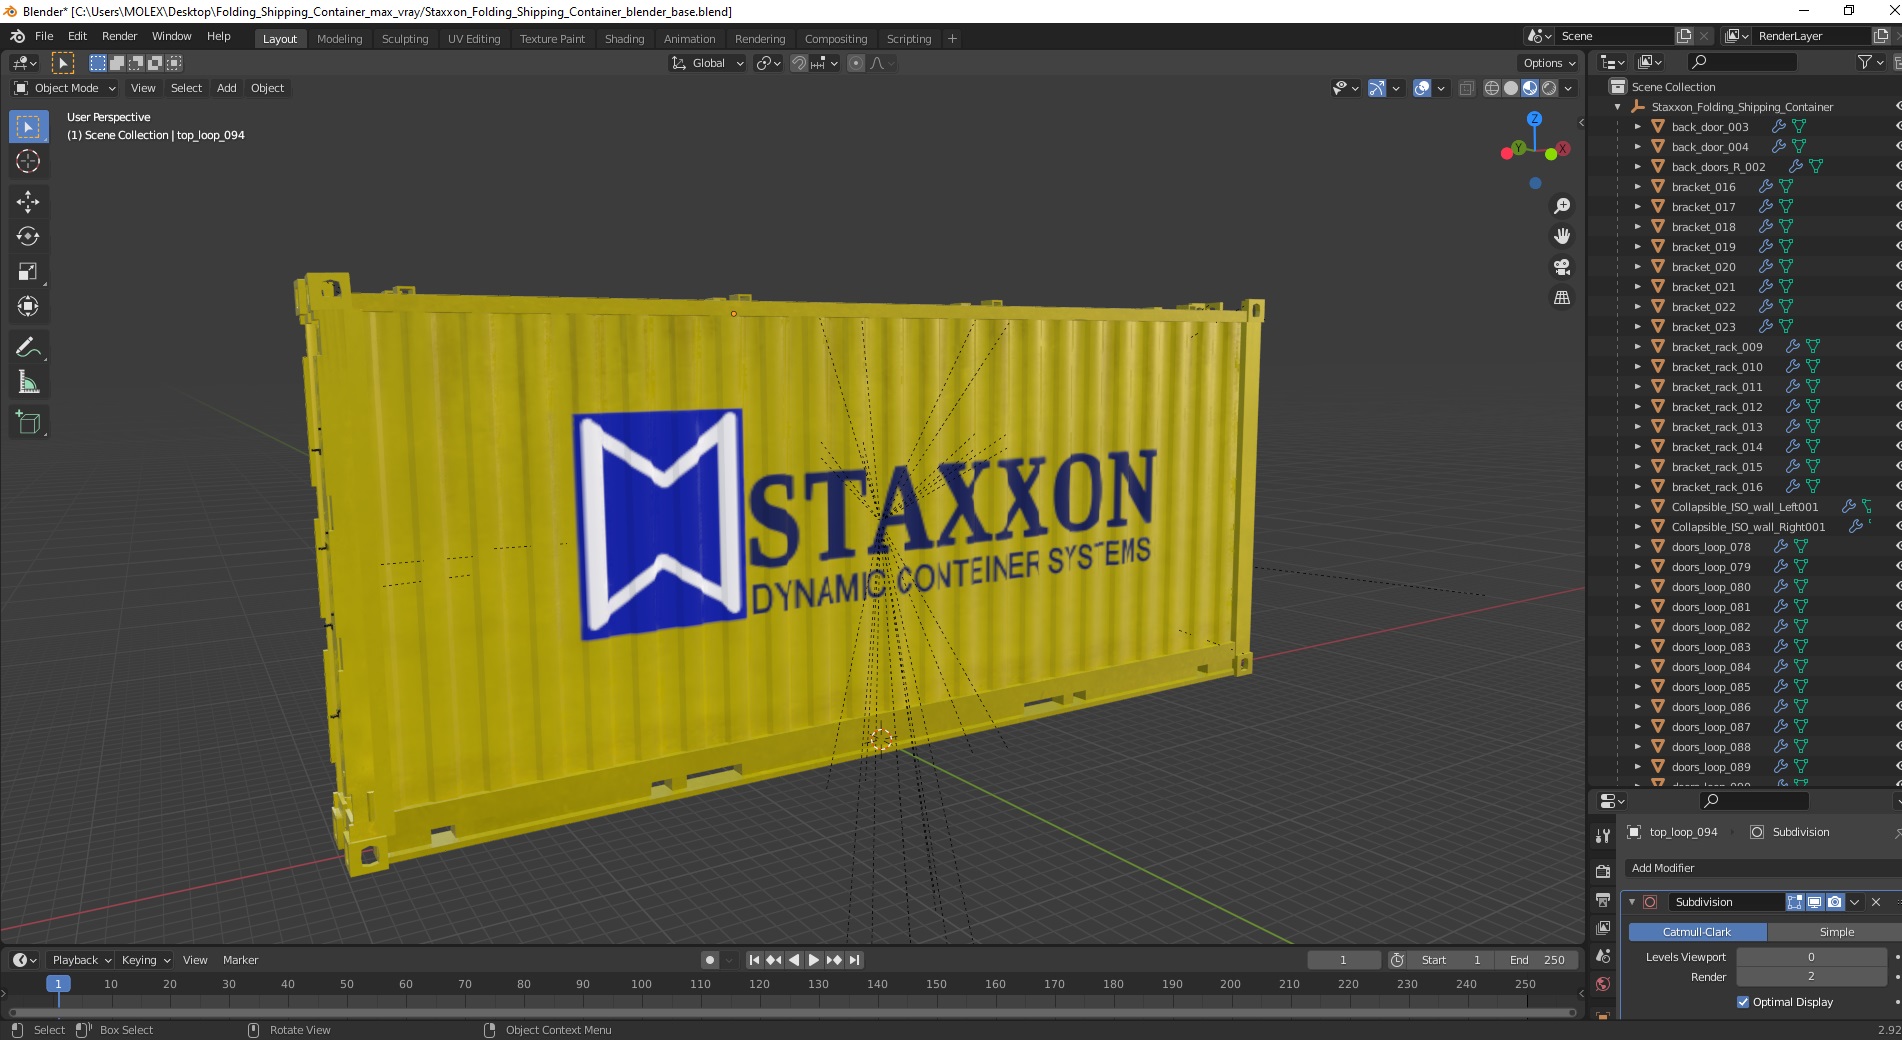Open the Render menu
The height and width of the screenshot is (1040, 1902).
pos(119,36)
